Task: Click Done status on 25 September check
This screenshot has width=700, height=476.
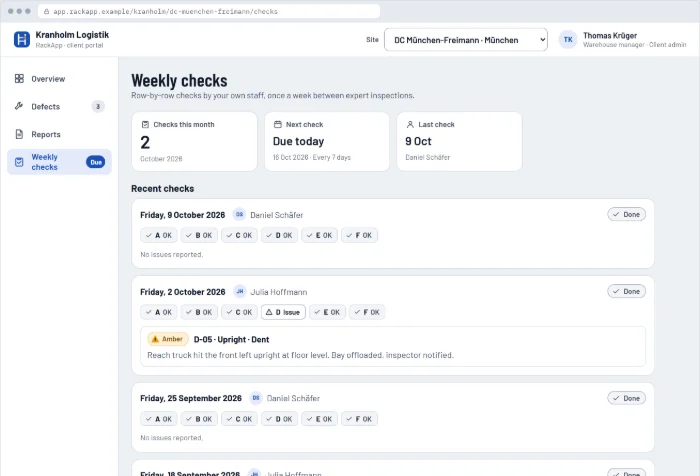Action: [x=626, y=398]
